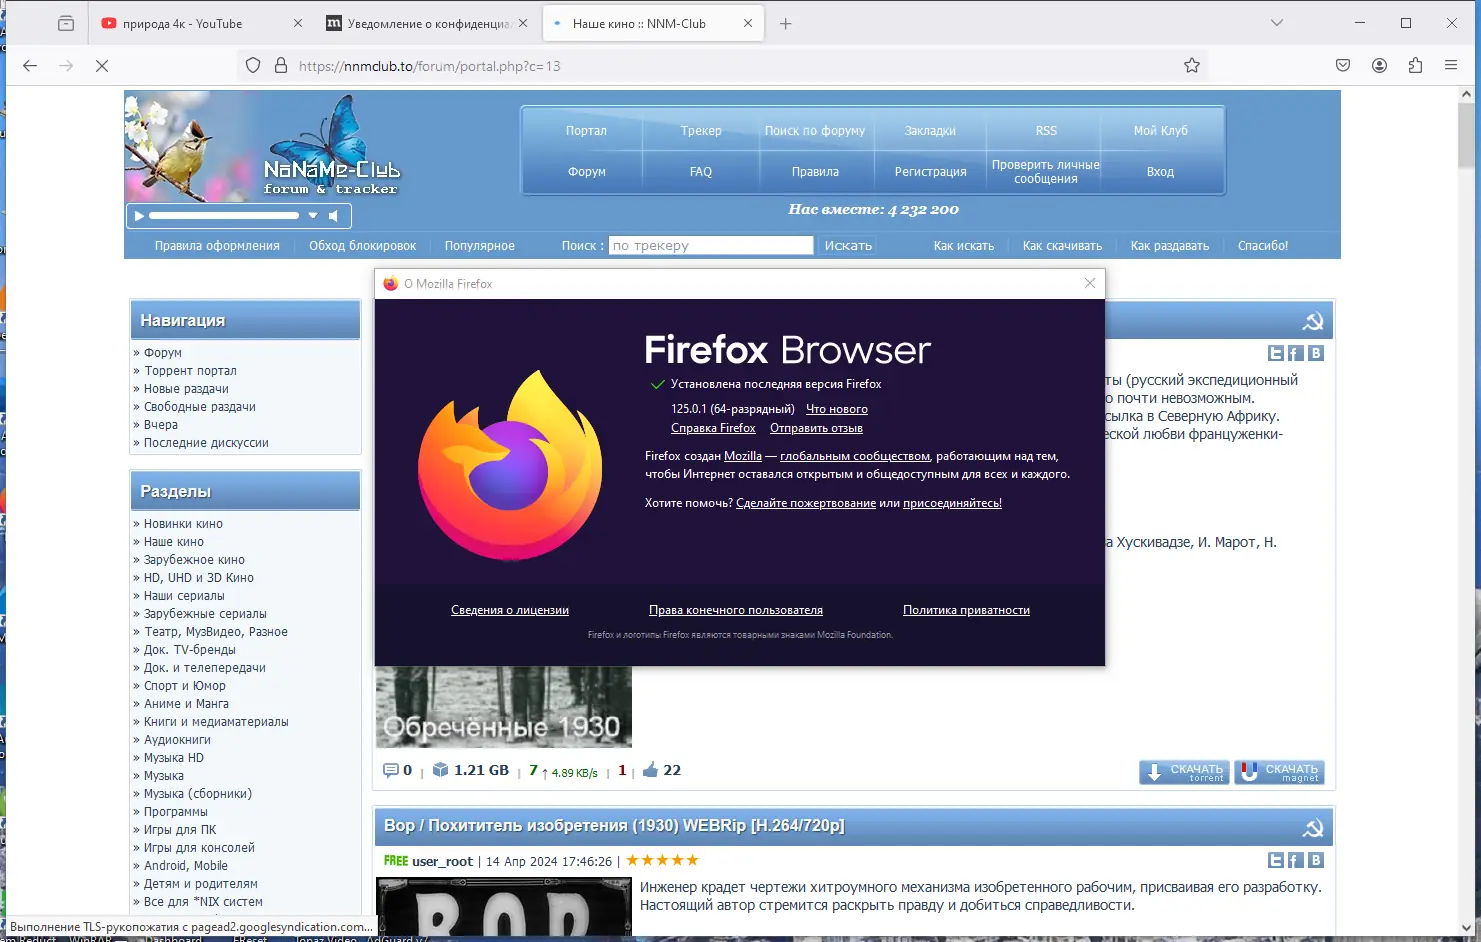This screenshot has width=1481, height=942.
Task: Open the Firefox account panel
Action: click(x=1379, y=66)
